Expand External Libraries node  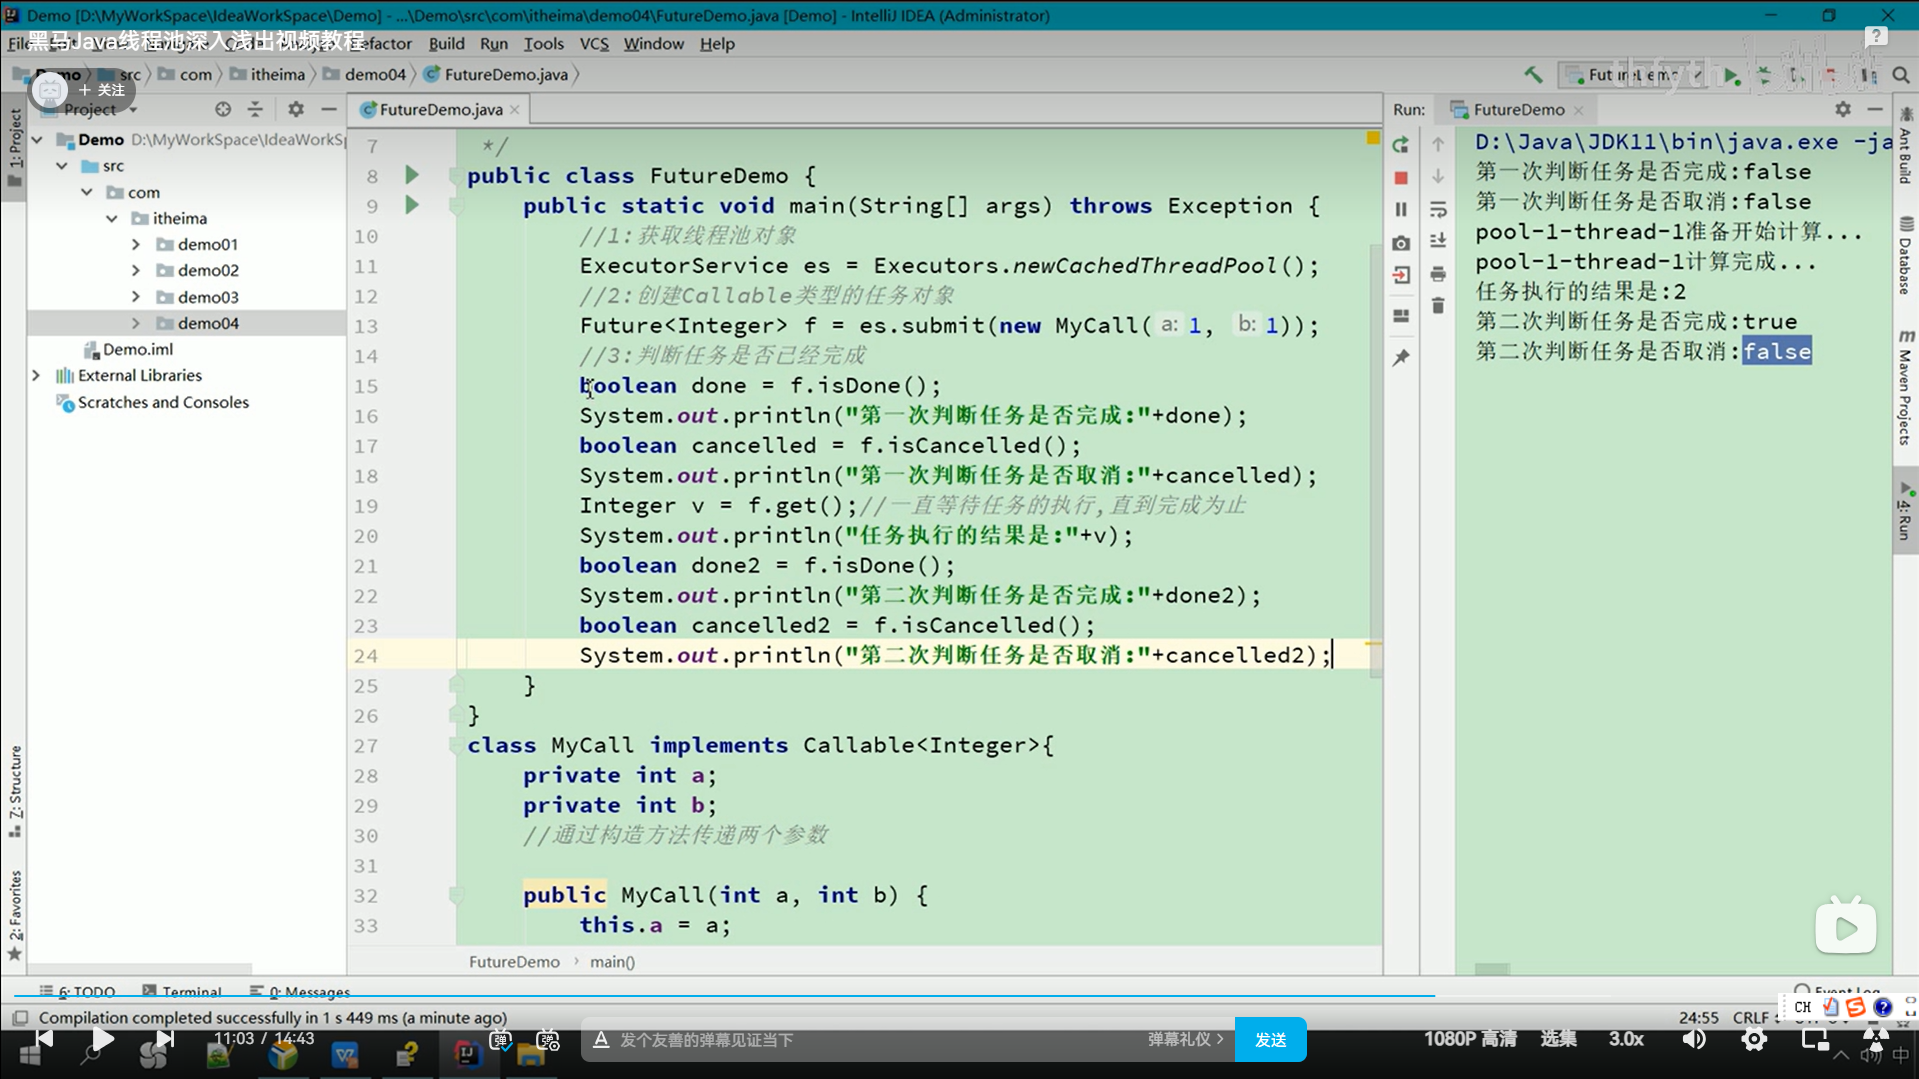(x=36, y=376)
